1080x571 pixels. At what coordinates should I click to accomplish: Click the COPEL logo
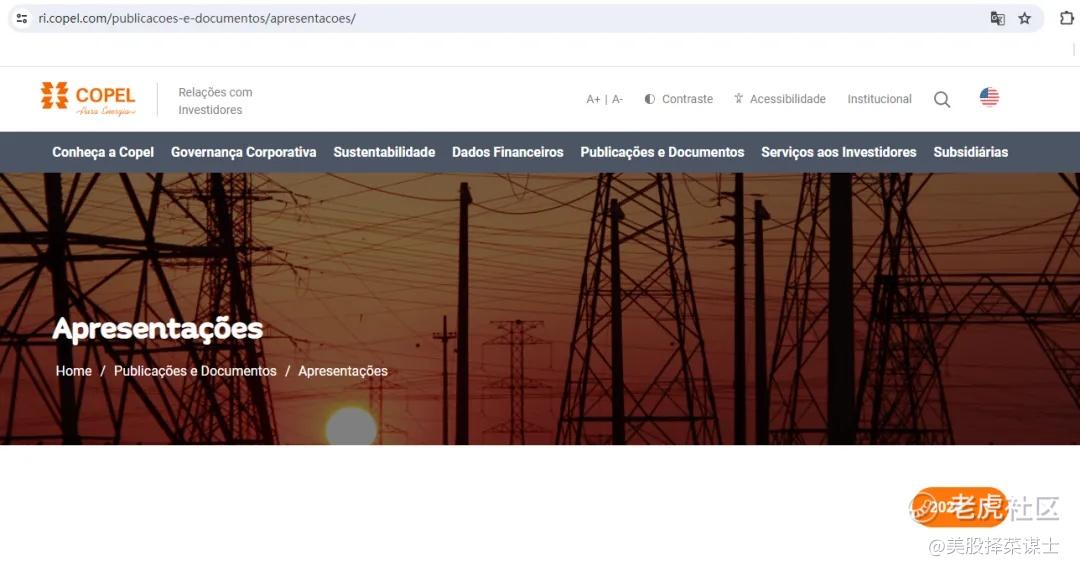click(88, 99)
